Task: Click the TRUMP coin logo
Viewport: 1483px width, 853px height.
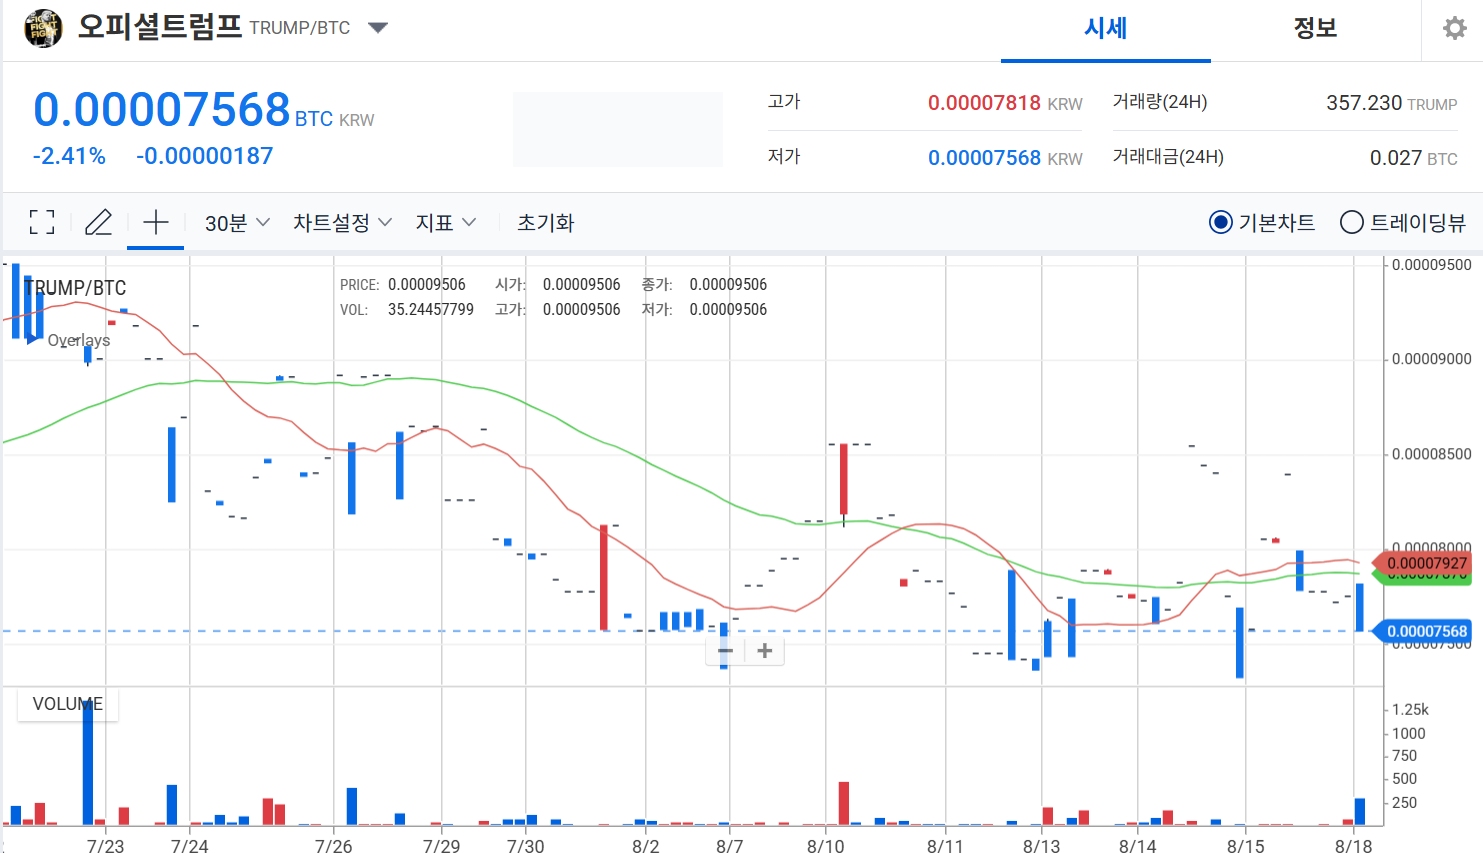Action: coord(43,28)
